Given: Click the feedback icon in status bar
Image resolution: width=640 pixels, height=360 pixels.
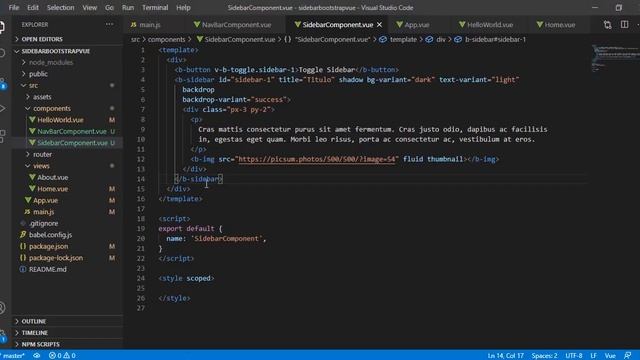Looking at the screenshot, I should tap(627, 356).
